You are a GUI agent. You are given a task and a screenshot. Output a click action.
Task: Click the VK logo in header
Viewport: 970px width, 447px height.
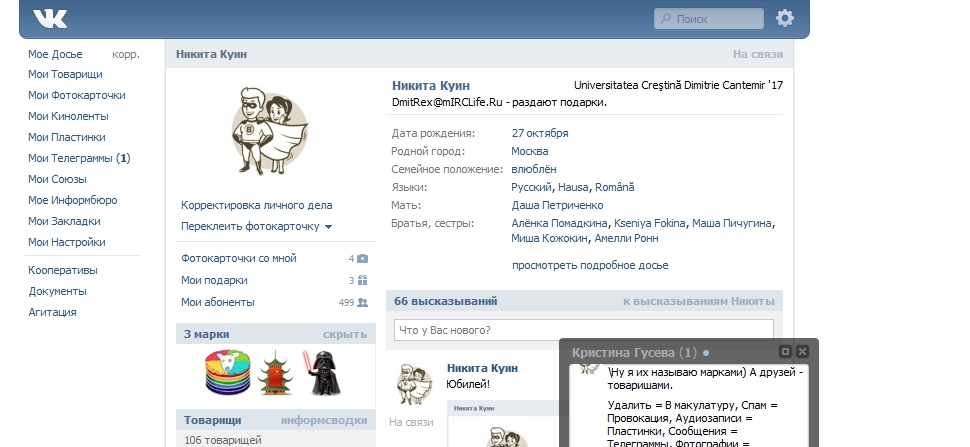[x=50, y=18]
